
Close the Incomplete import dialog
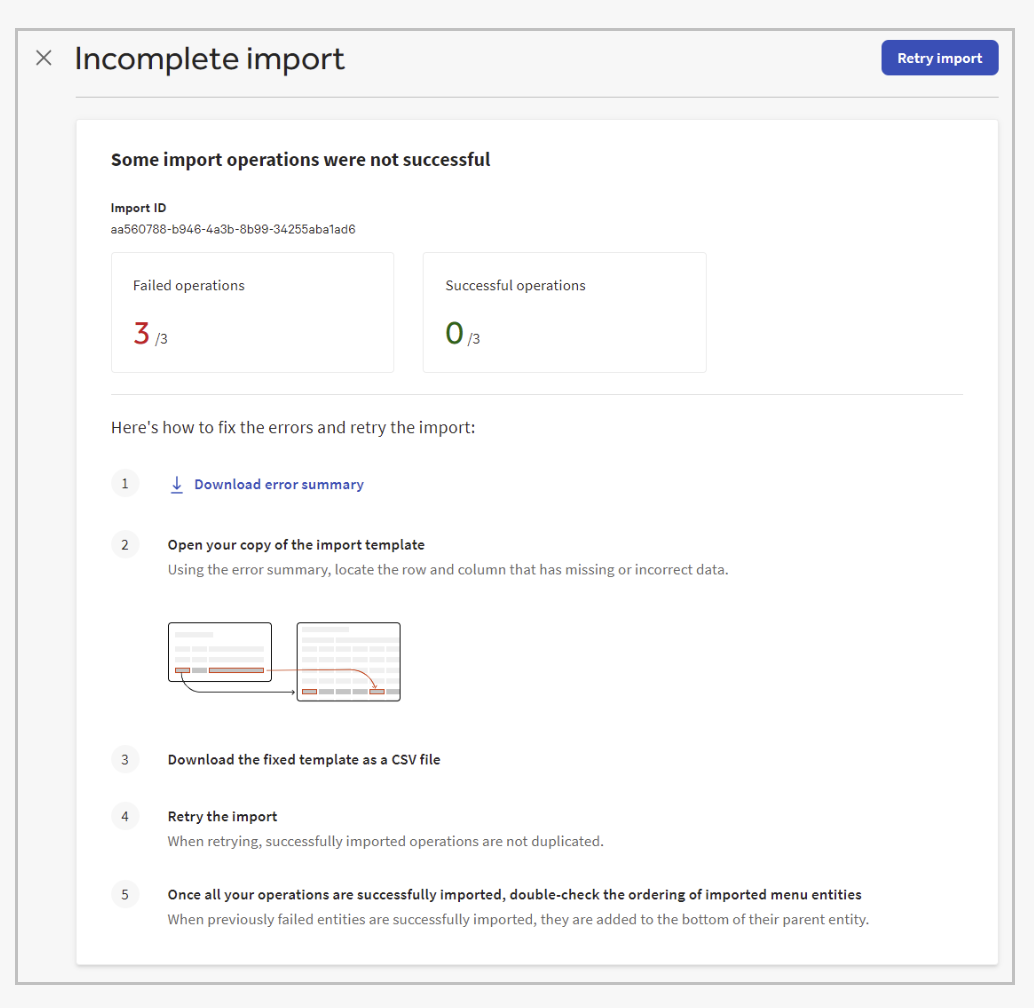point(44,58)
